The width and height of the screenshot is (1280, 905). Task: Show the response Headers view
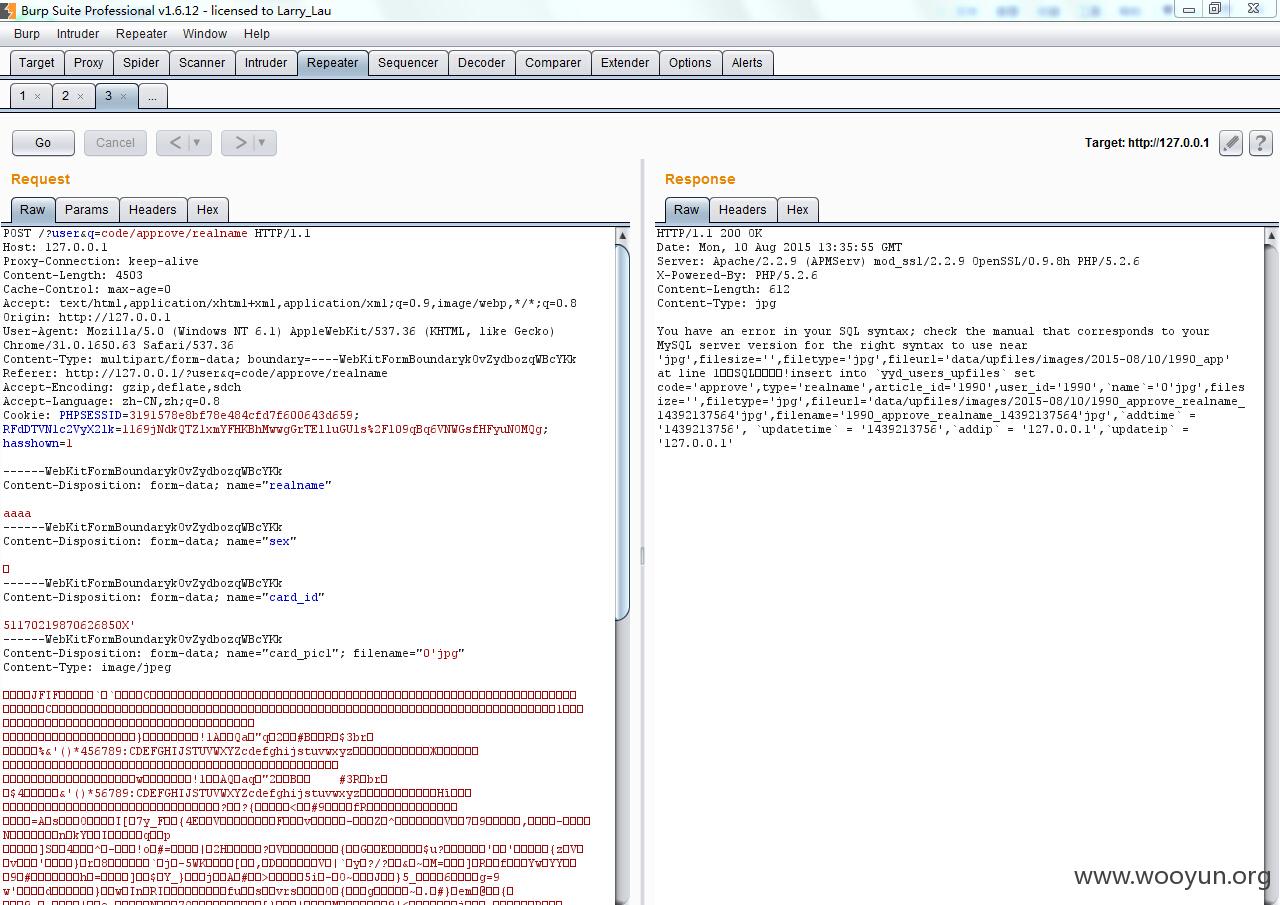pos(743,210)
